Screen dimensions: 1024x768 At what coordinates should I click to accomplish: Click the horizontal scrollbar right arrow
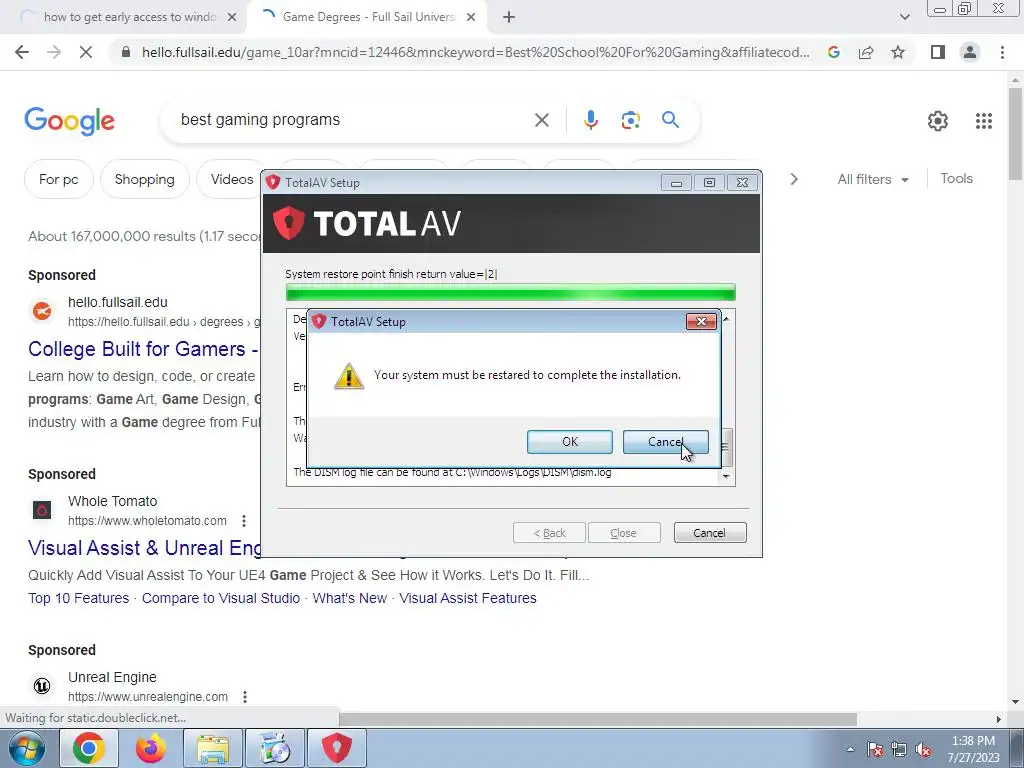coord(998,719)
